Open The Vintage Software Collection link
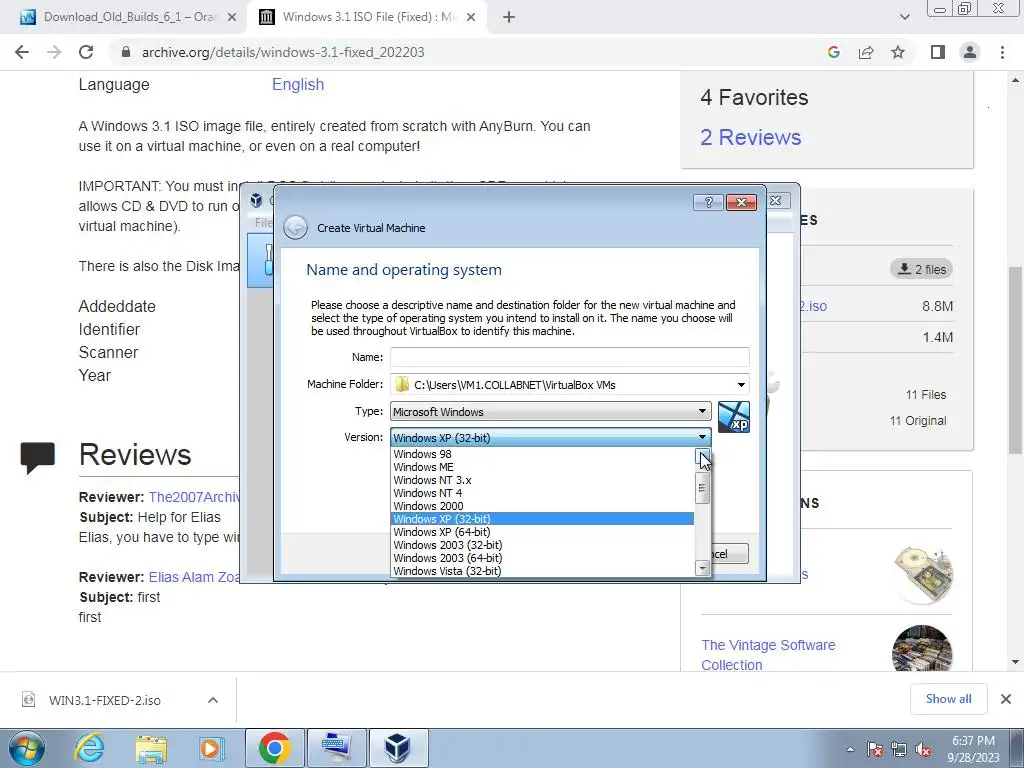1024x768 pixels. coord(768,655)
